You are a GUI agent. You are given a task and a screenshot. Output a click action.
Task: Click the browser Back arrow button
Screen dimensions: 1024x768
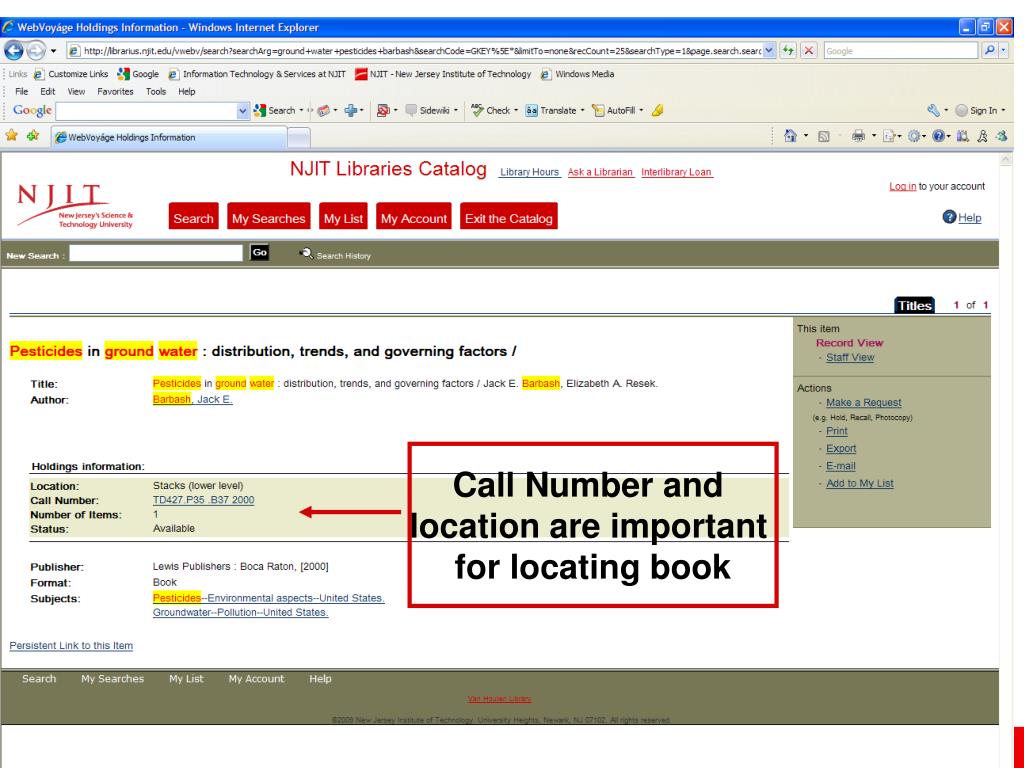[14, 50]
